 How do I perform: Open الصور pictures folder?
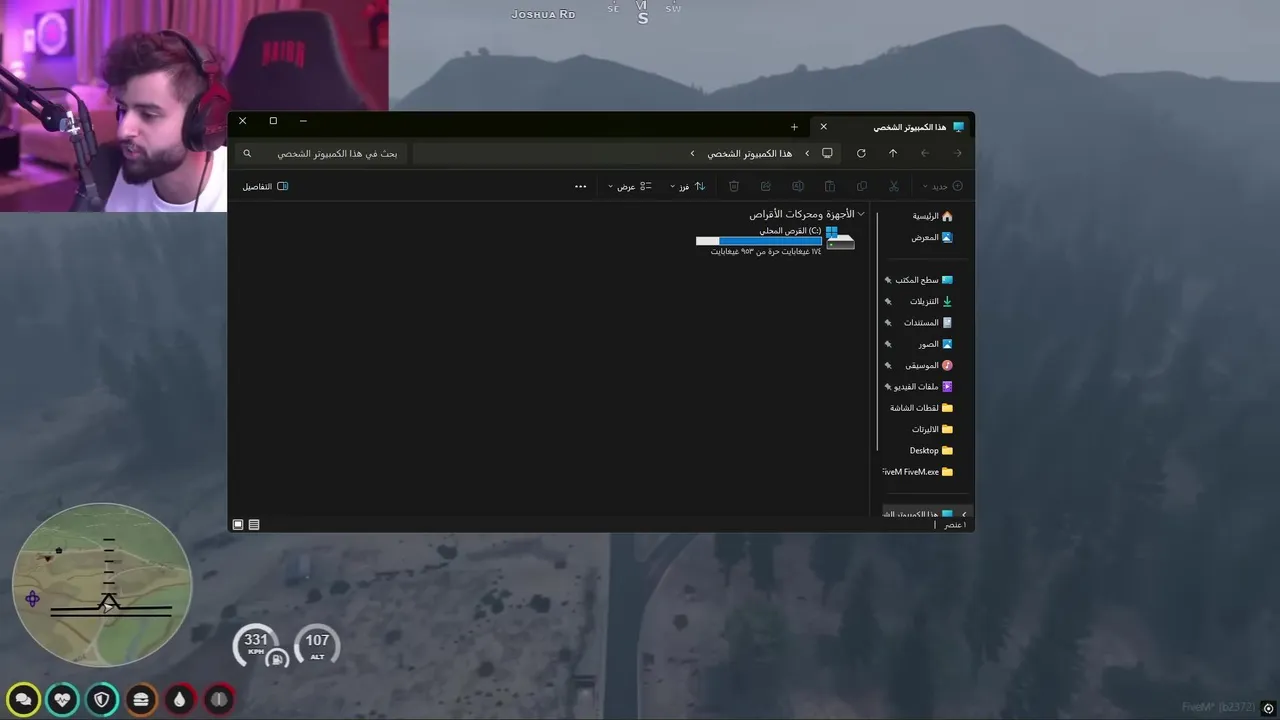click(935, 344)
